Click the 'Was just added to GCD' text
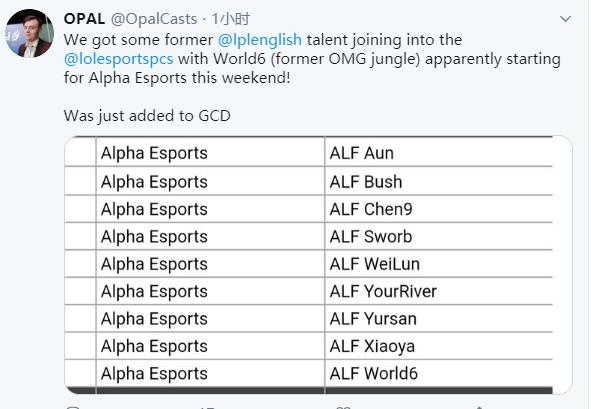The width and height of the screenshot is (591, 409). (x=147, y=116)
